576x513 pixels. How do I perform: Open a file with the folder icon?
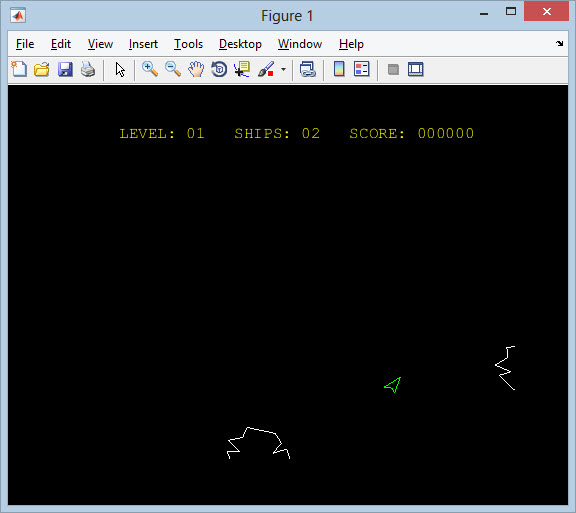(x=42, y=69)
